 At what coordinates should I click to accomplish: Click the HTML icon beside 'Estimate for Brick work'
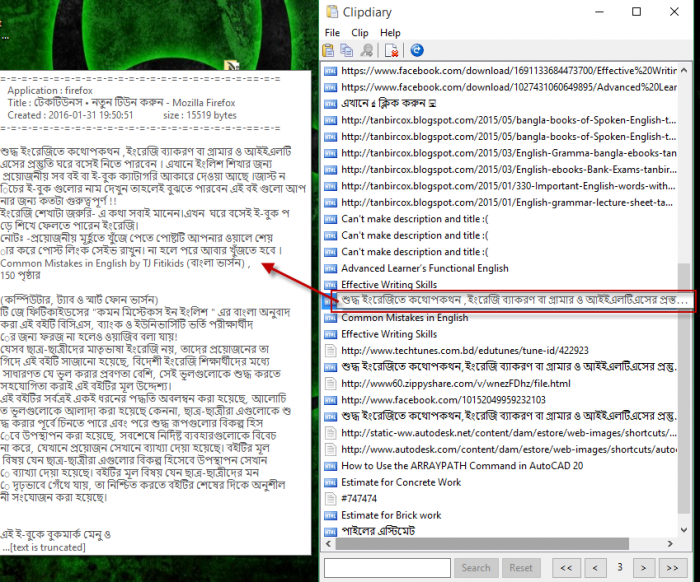click(x=330, y=515)
